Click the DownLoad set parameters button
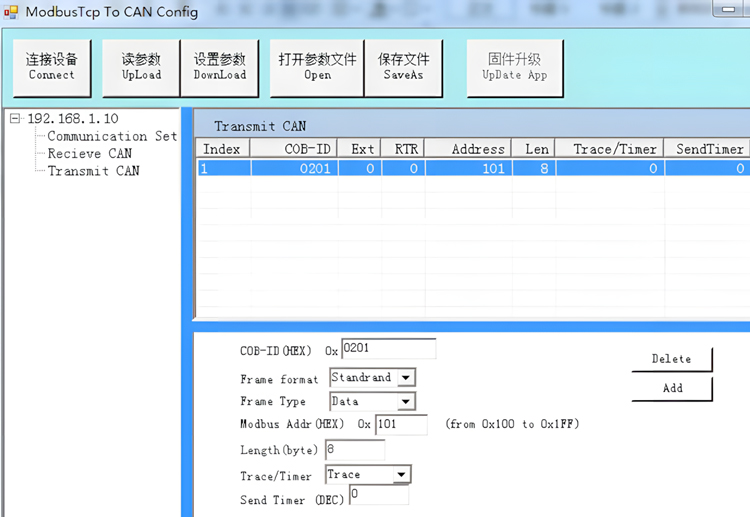 pos(219,67)
